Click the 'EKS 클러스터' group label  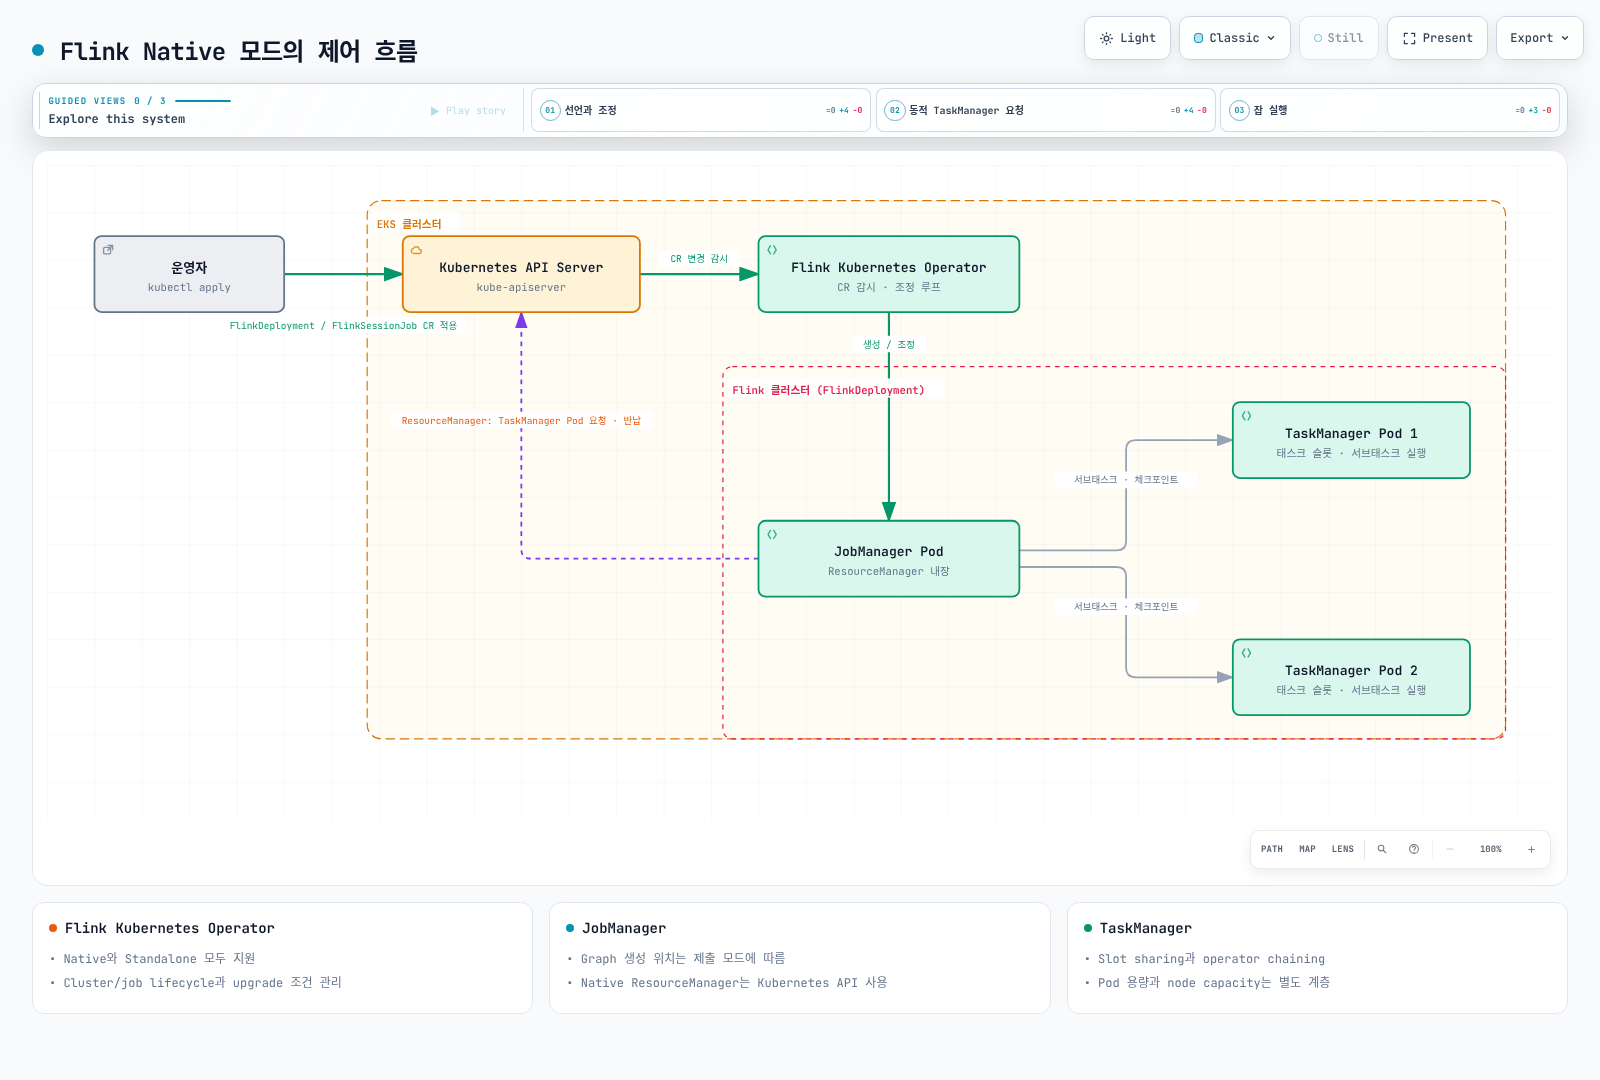tap(409, 224)
